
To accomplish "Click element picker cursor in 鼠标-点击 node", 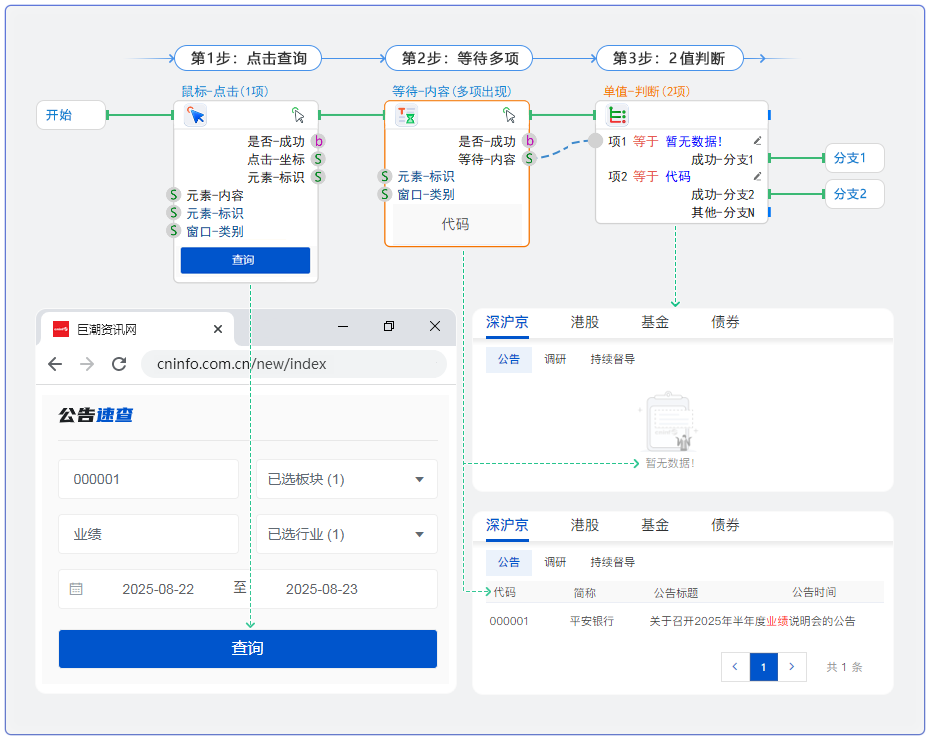I will click(299, 115).
